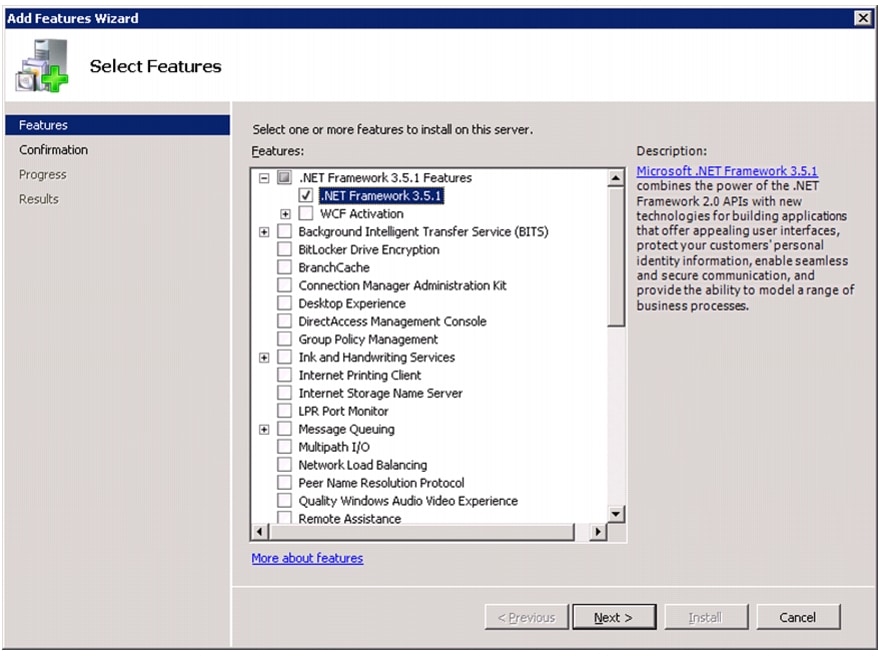Expand the Message Queuing node

coord(264,429)
